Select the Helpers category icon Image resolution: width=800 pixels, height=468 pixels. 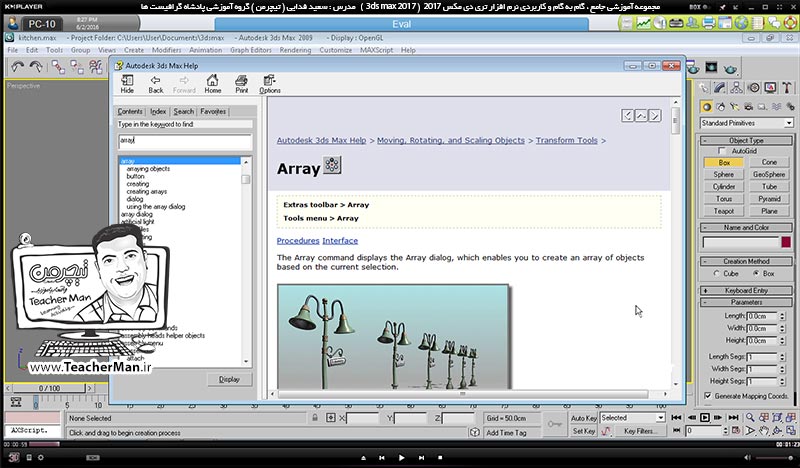click(x=762, y=107)
